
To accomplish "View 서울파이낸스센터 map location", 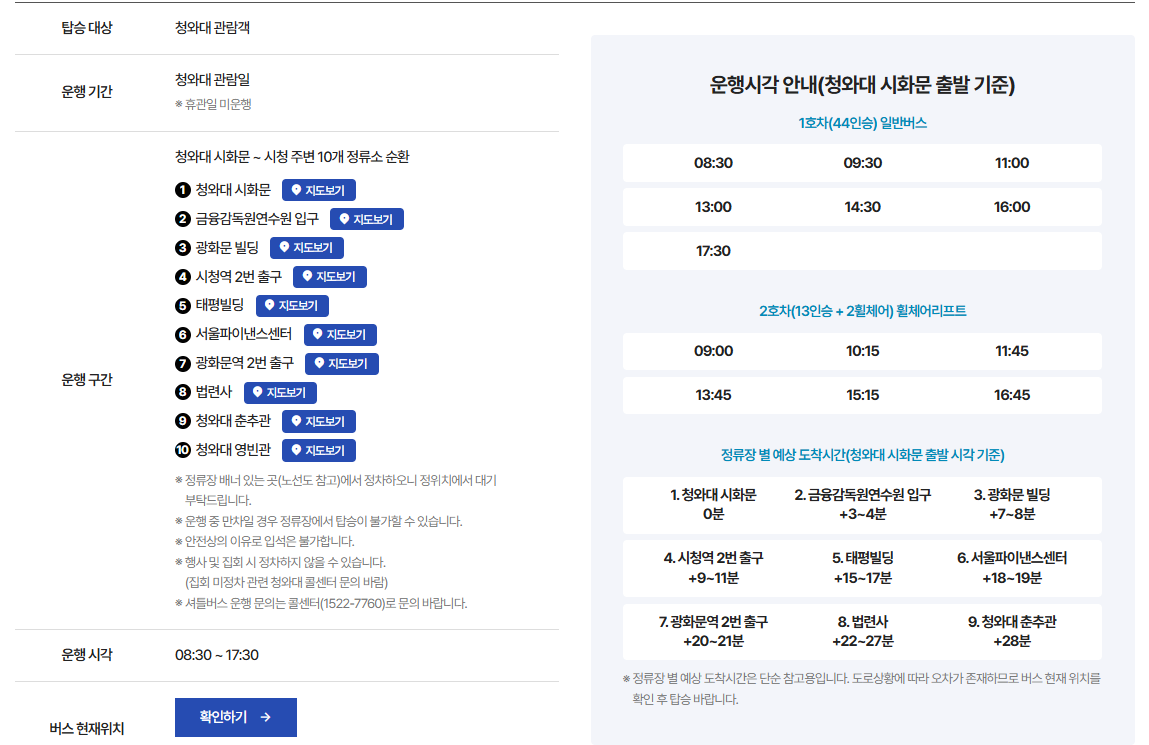I will pyautogui.click(x=341, y=335).
